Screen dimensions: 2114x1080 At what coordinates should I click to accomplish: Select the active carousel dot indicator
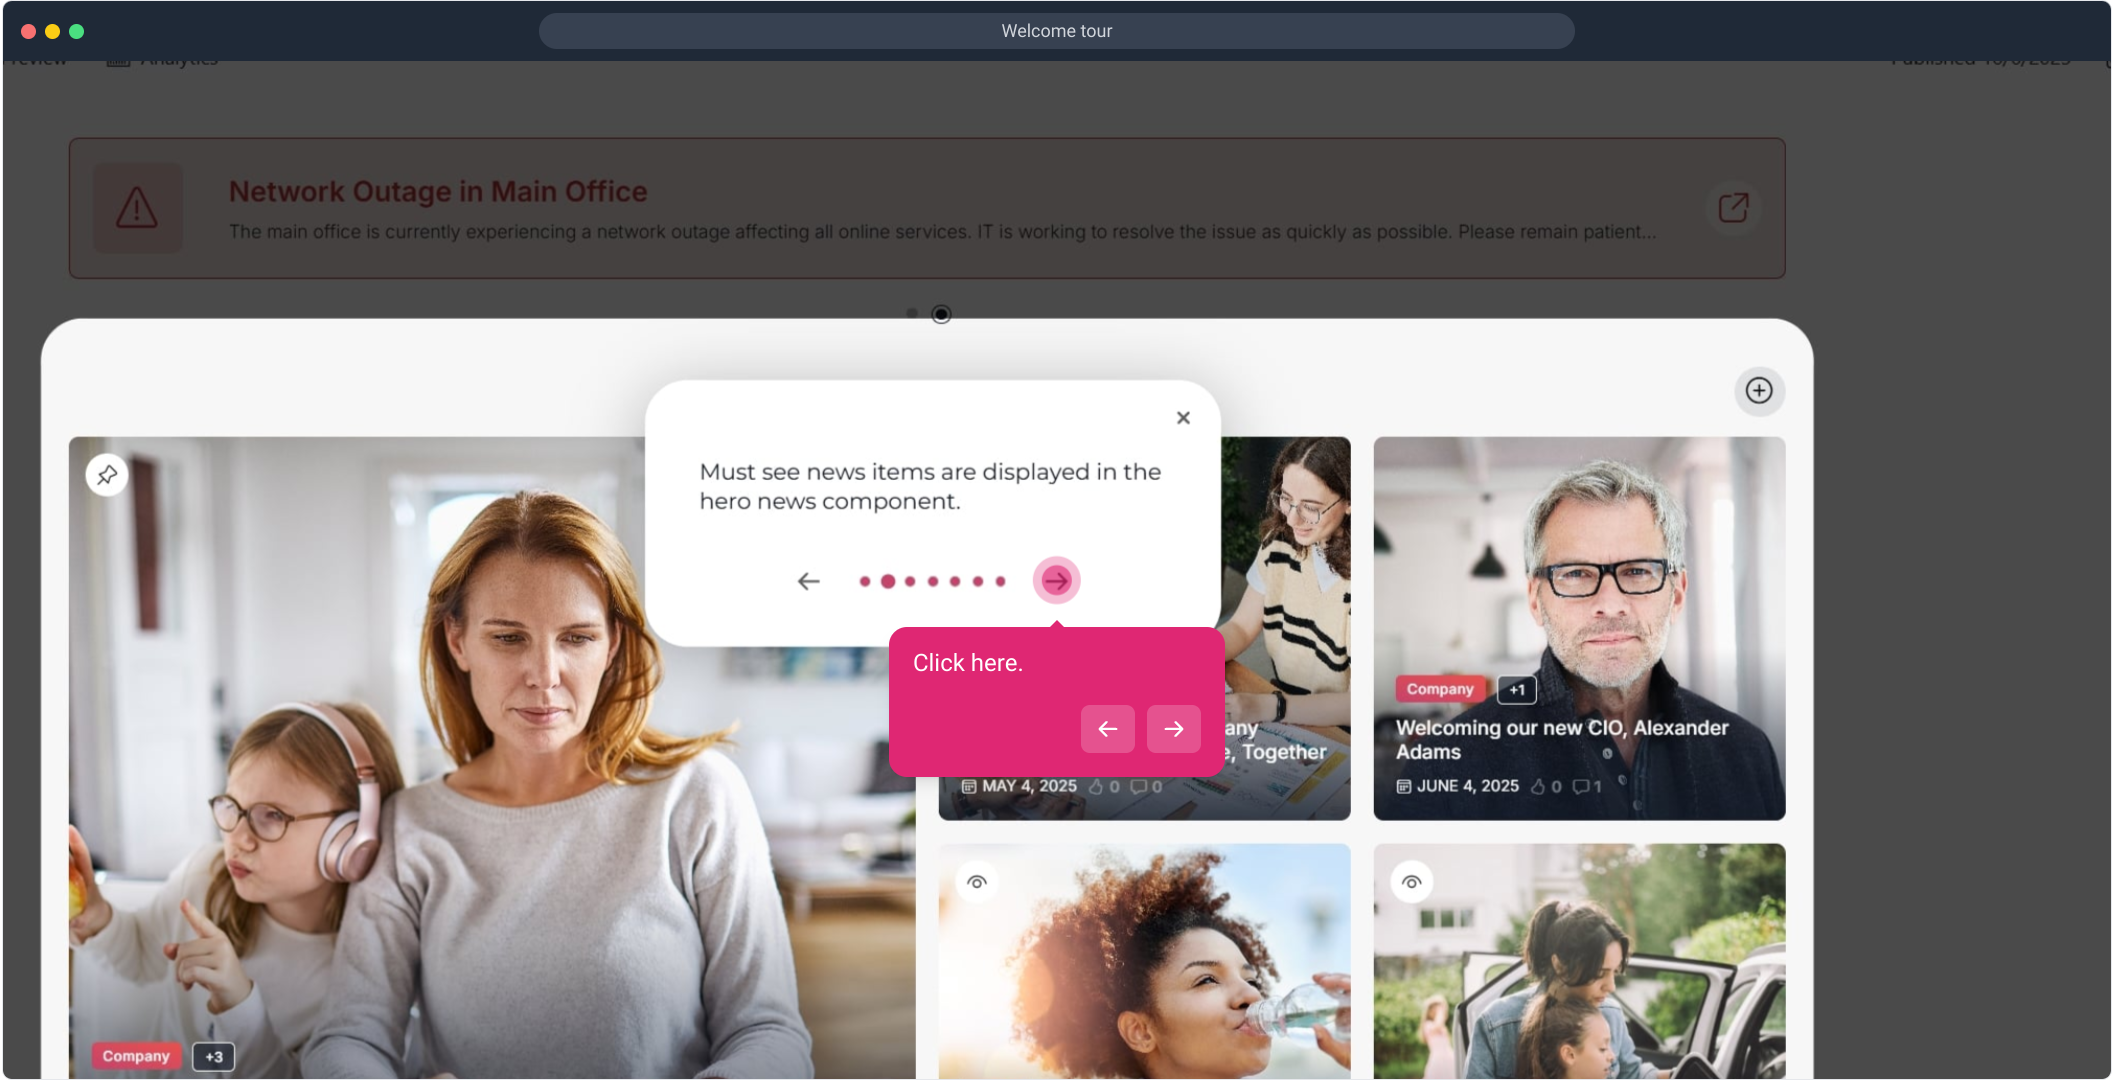[x=941, y=314]
